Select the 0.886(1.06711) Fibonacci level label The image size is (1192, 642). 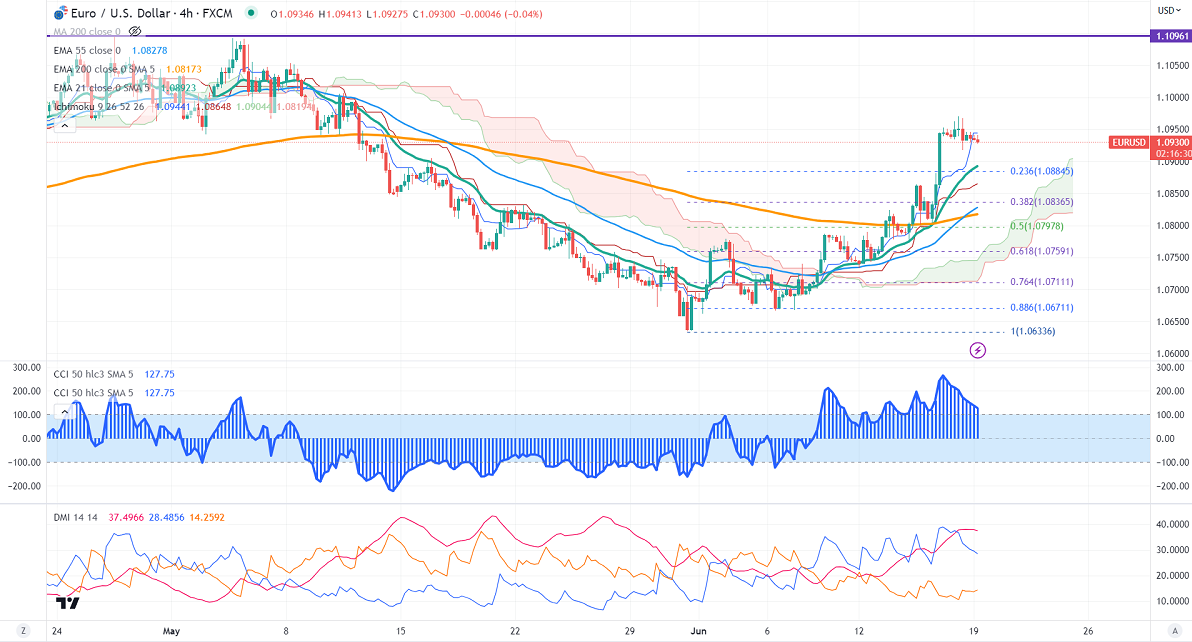pyautogui.click(x=1041, y=308)
